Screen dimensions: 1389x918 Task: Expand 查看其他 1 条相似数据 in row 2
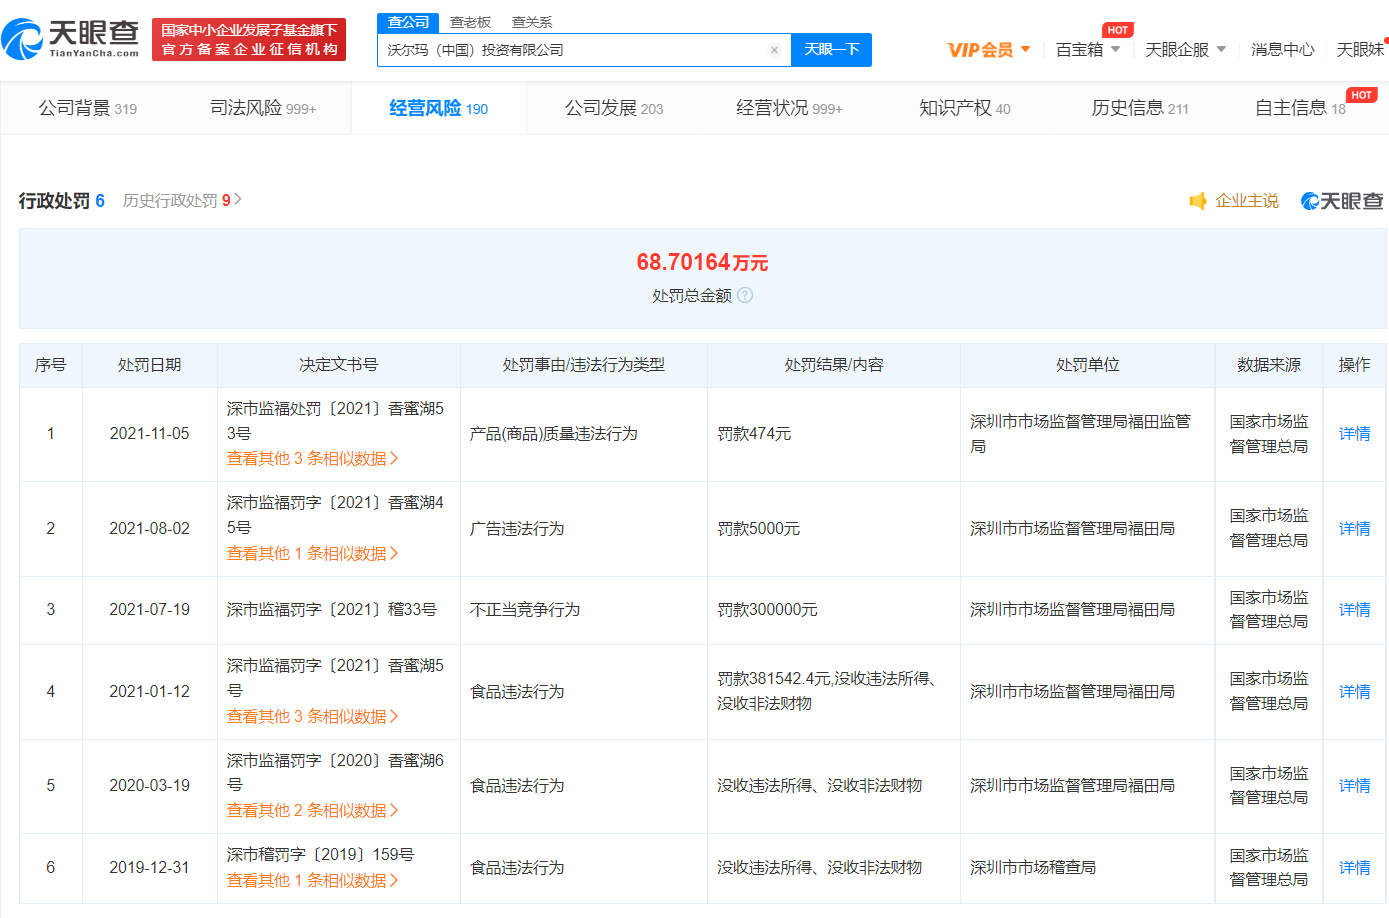313,553
